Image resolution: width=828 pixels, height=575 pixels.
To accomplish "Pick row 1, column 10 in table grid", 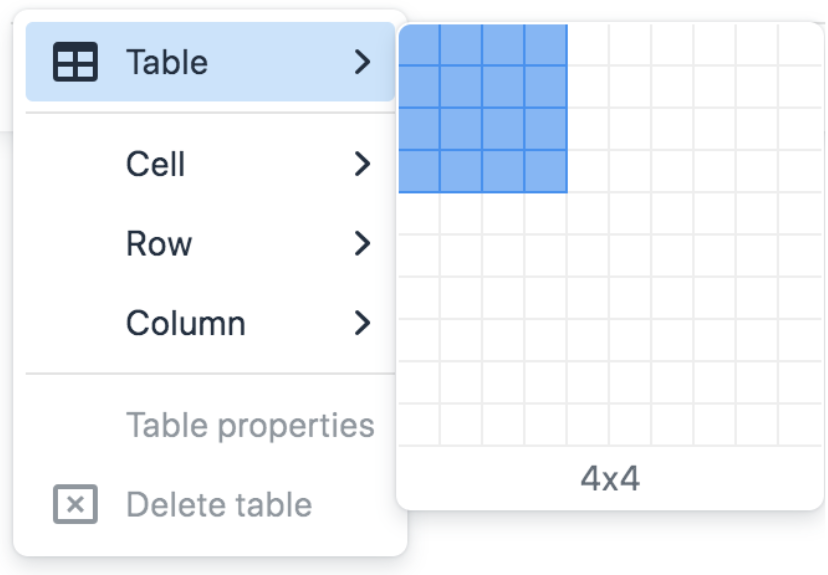I will [x=800, y=45].
